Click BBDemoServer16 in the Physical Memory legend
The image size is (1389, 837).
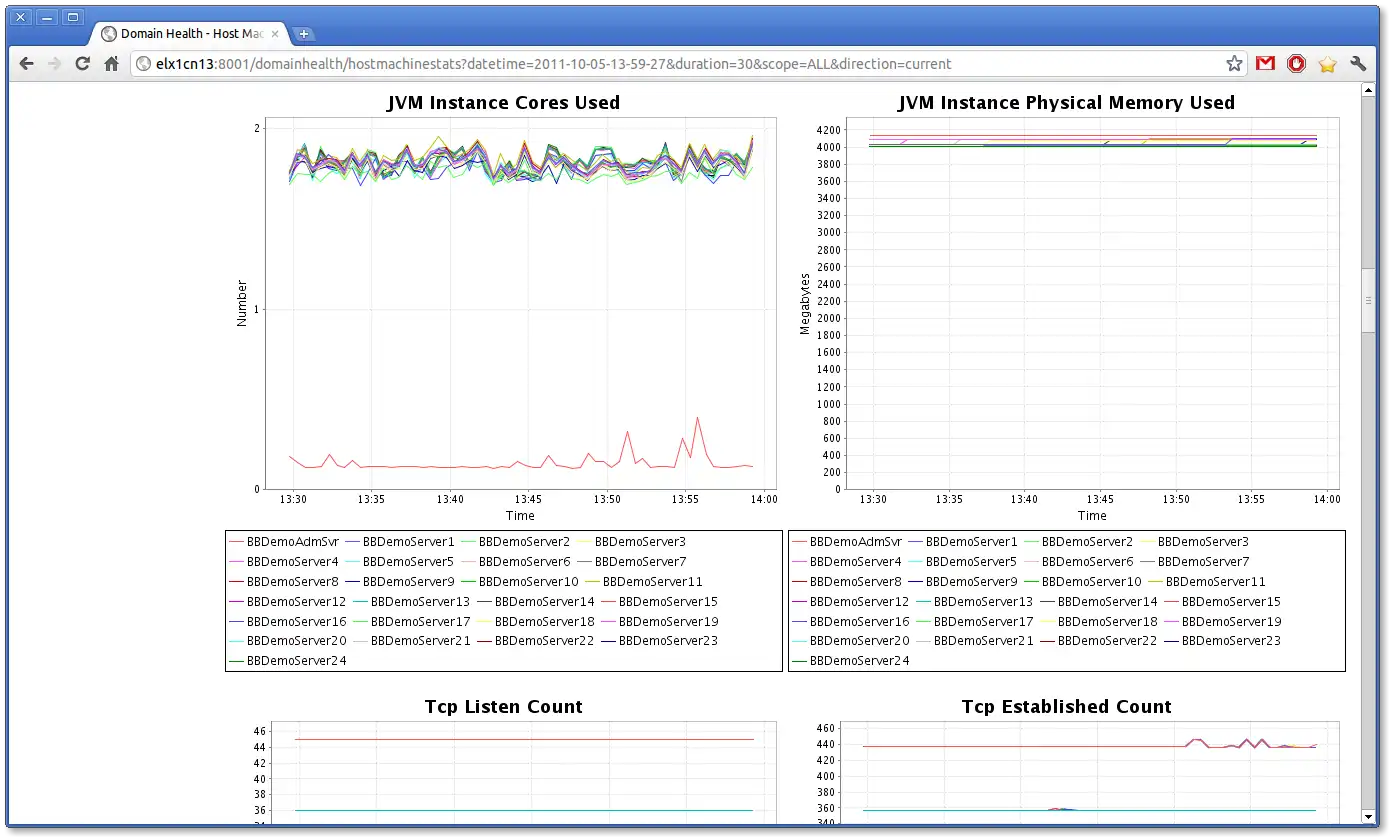click(859, 621)
